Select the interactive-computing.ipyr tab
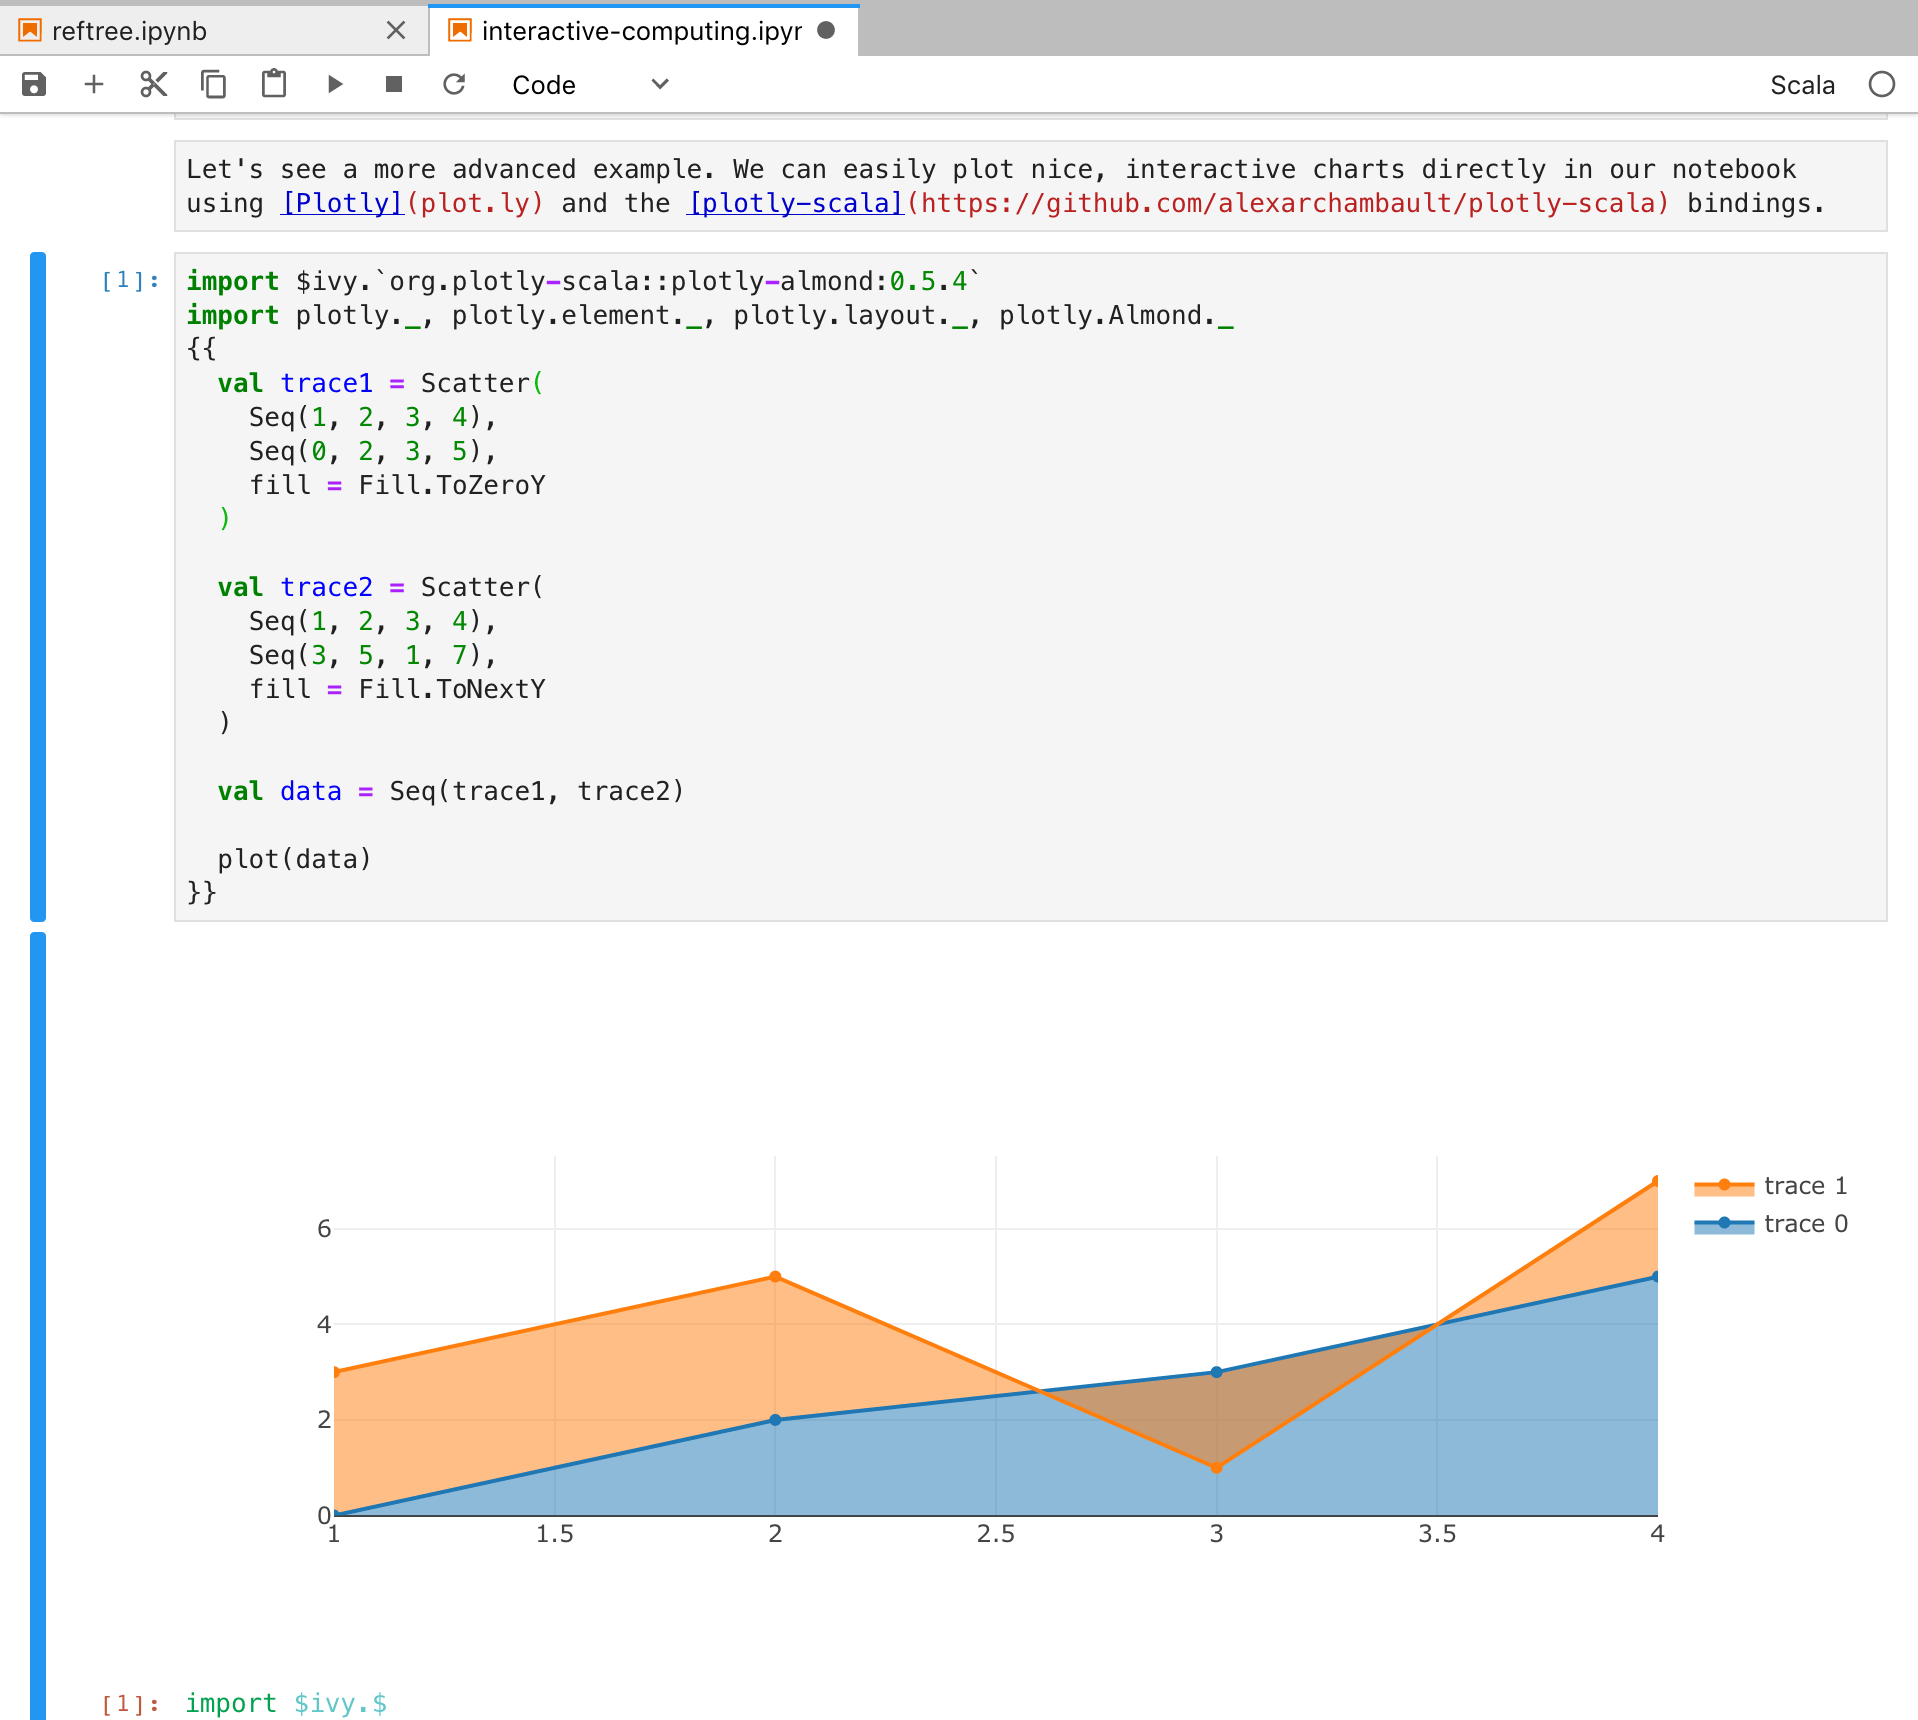This screenshot has width=1918, height=1720. (x=640, y=30)
